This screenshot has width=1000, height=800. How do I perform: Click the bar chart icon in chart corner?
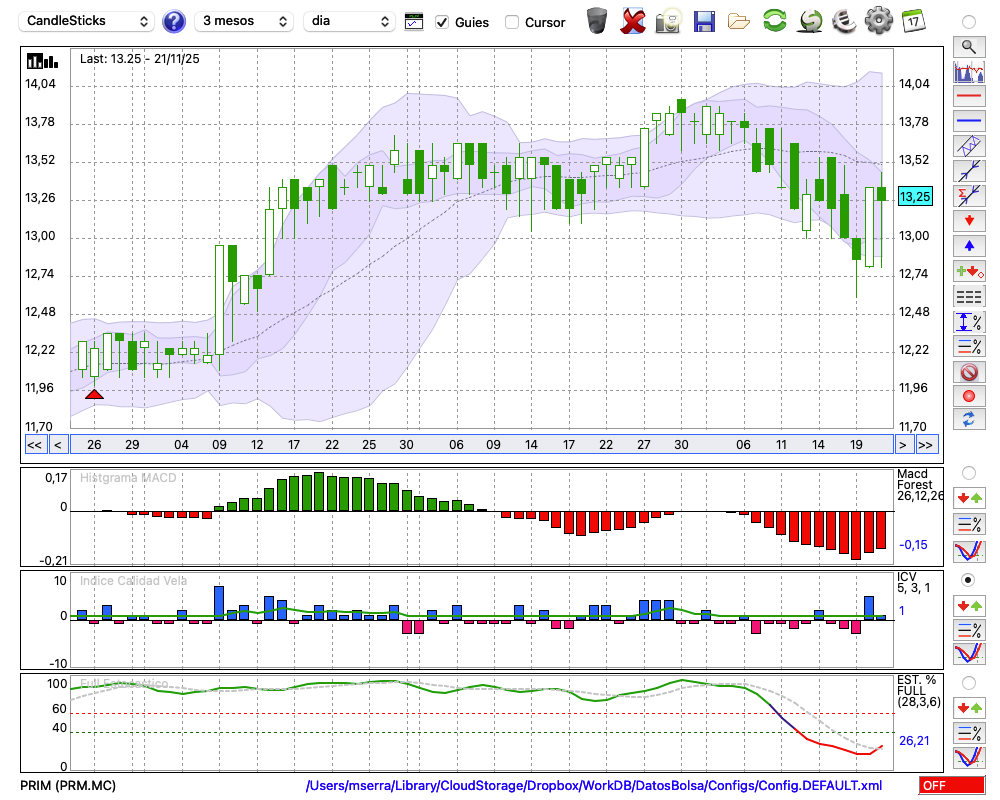42,61
